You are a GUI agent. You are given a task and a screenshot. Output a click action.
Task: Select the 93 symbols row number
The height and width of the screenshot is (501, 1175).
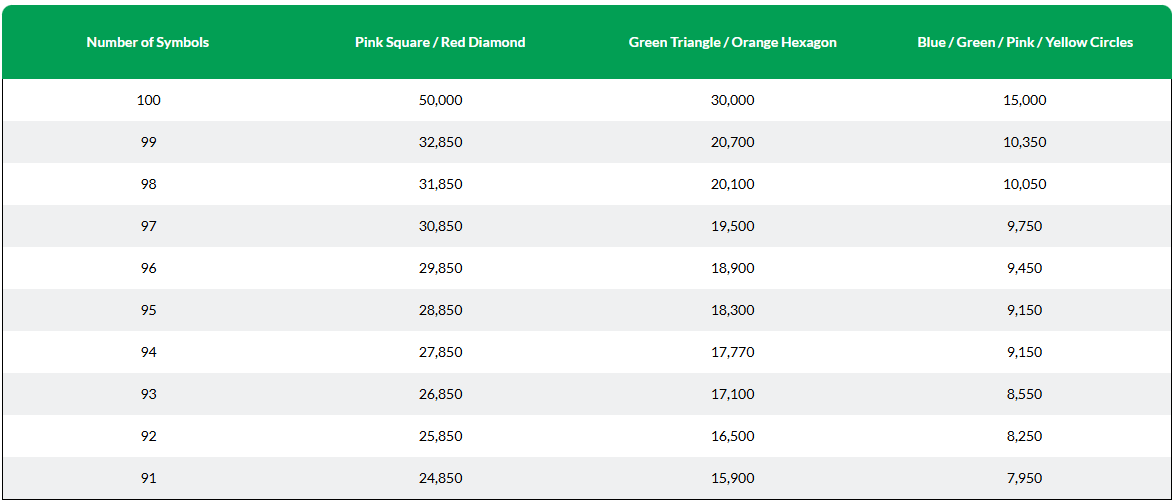tap(148, 394)
